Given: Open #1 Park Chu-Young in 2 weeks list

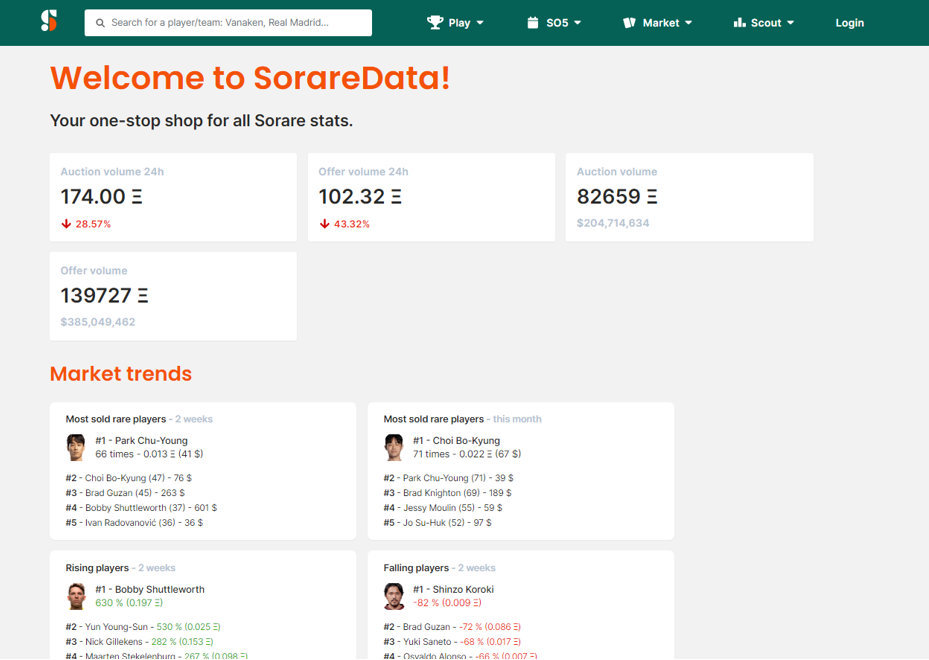Looking at the screenshot, I should coord(142,441).
